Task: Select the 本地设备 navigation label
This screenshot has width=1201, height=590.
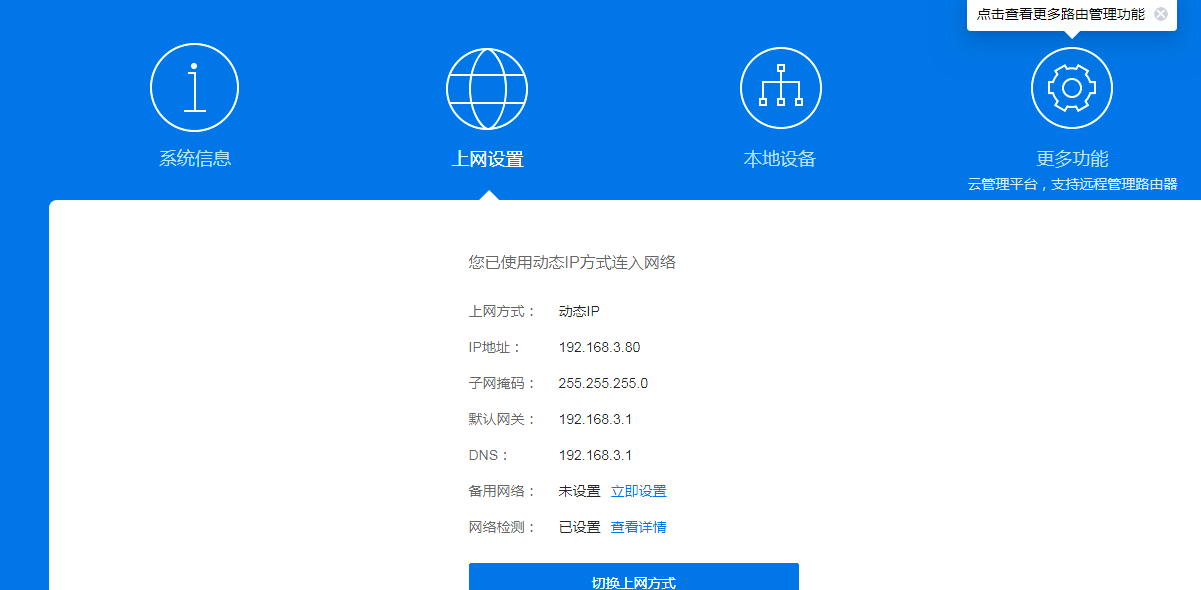Action: click(x=780, y=155)
